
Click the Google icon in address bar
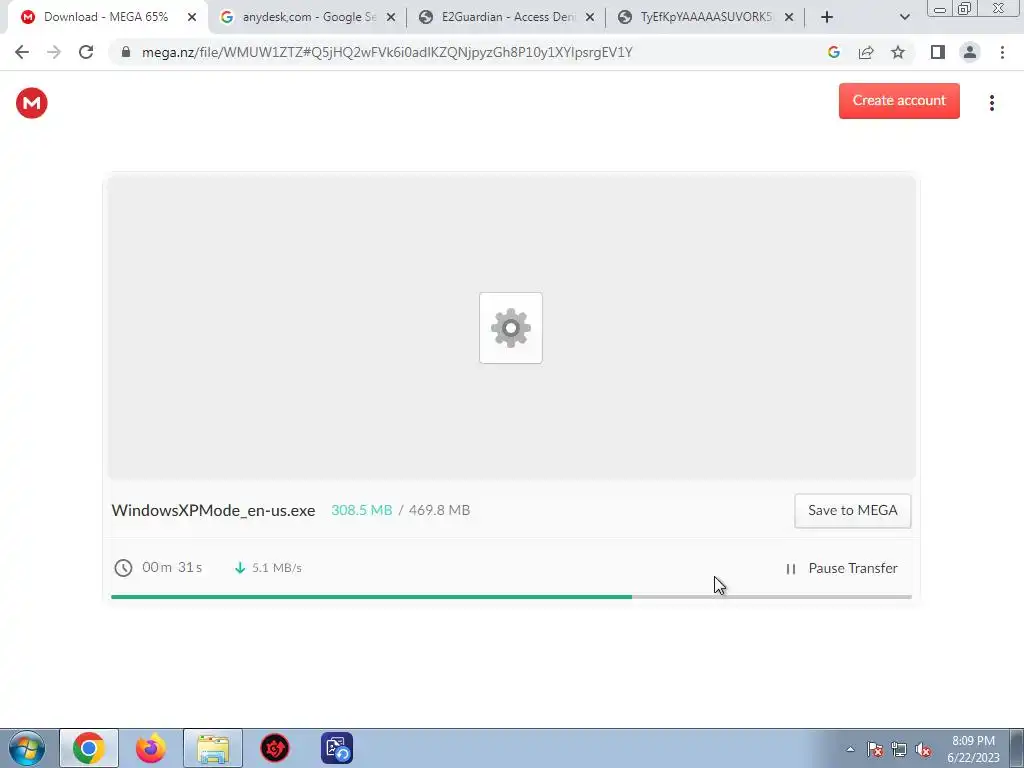(833, 52)
